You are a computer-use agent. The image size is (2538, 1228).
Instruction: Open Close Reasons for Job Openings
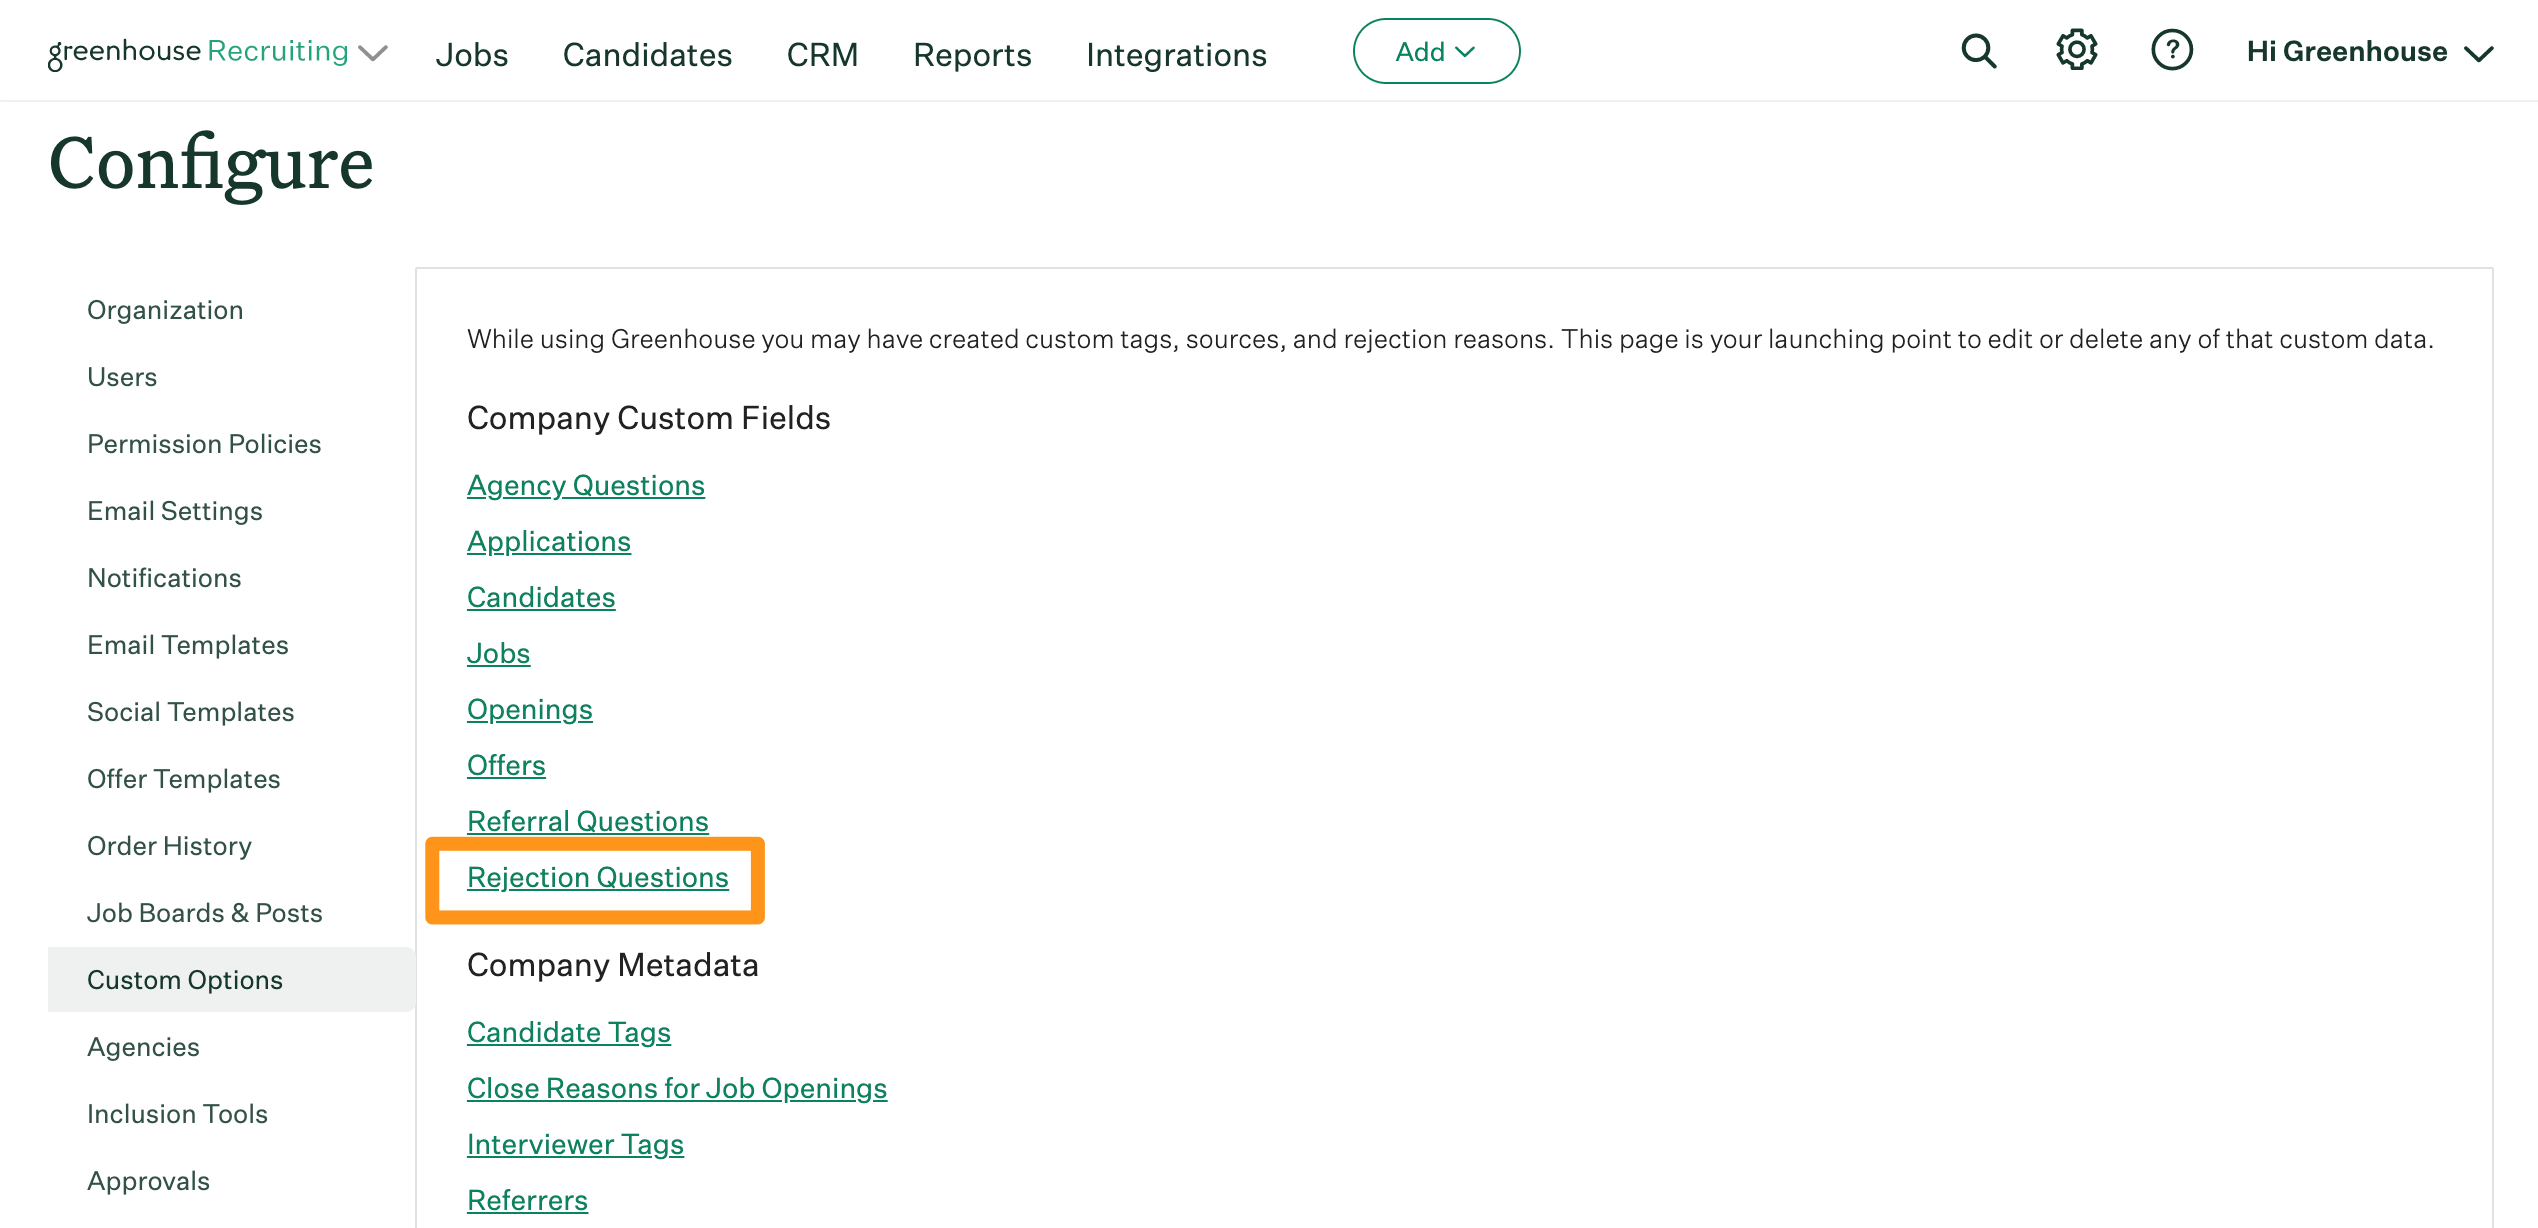click(x=676, y=1088)
